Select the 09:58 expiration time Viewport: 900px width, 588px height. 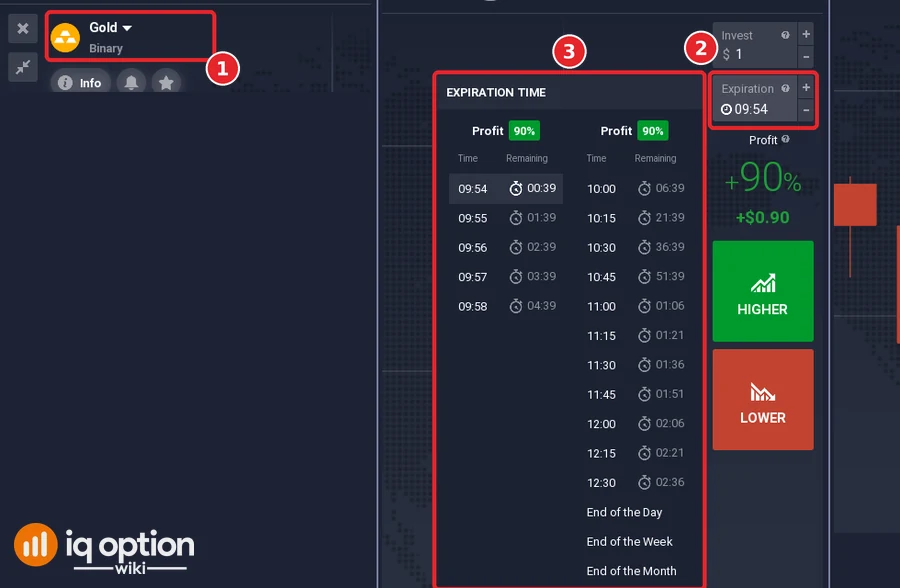coord(506,305)
